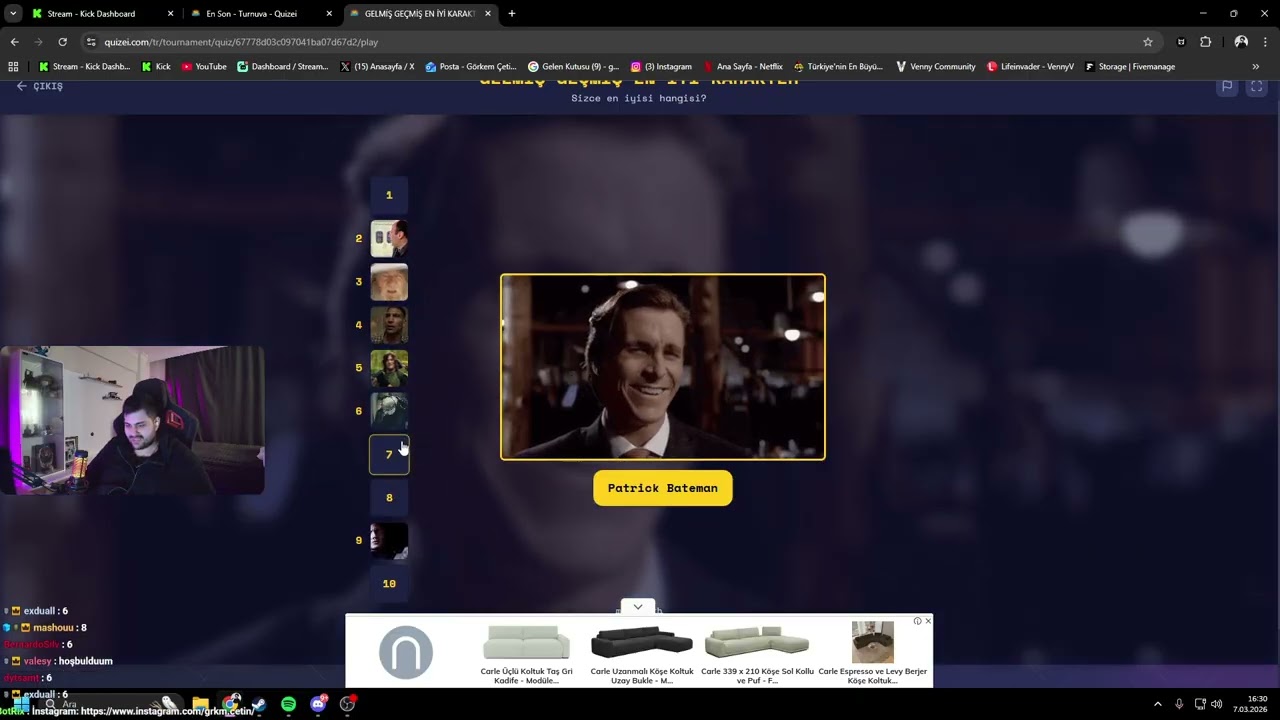
Task: Place the character in rank slot 7
Action: click(389, 455)
